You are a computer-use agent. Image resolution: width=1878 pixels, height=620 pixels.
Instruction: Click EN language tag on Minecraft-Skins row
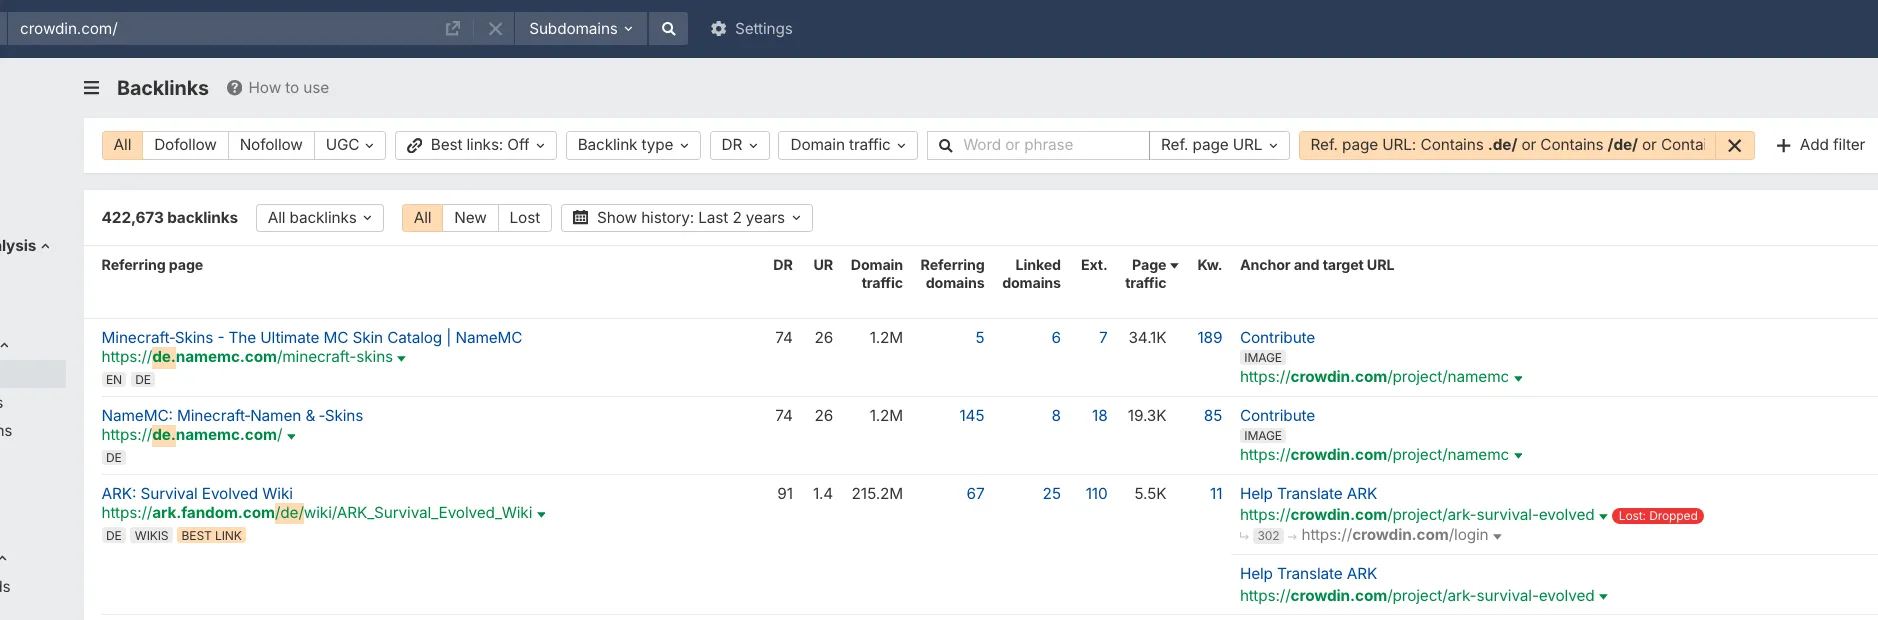[x=114, y=380]
